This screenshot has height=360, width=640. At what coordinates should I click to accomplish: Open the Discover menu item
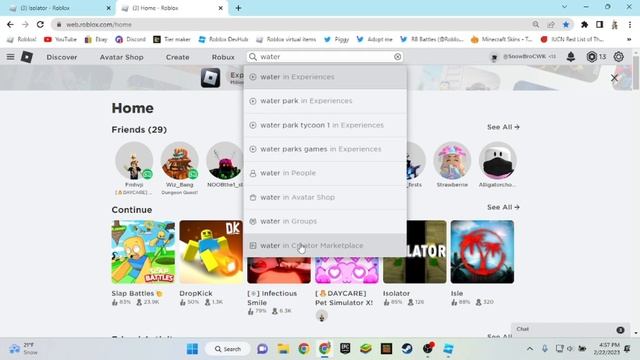click(x=62, y=57)
